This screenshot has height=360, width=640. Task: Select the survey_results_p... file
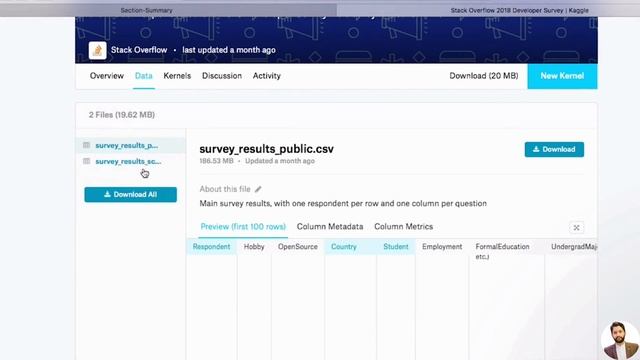pyautogui.click(x=127, y=145)
